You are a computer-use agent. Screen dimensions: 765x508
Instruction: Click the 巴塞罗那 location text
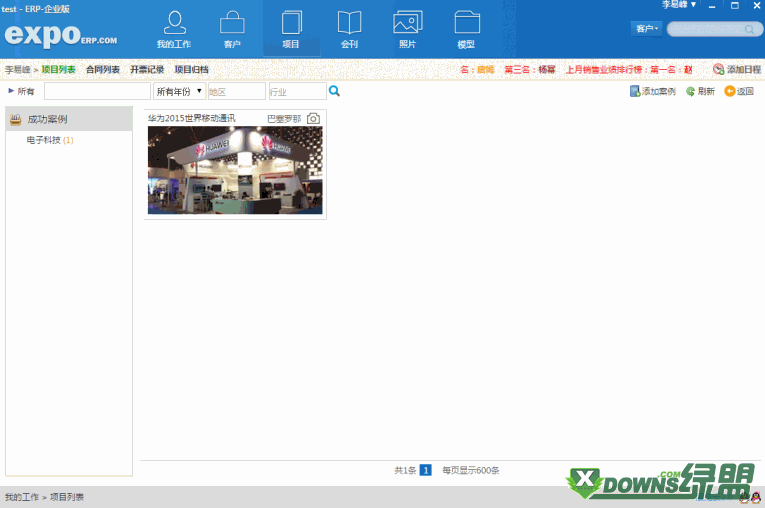coord(284,119)
